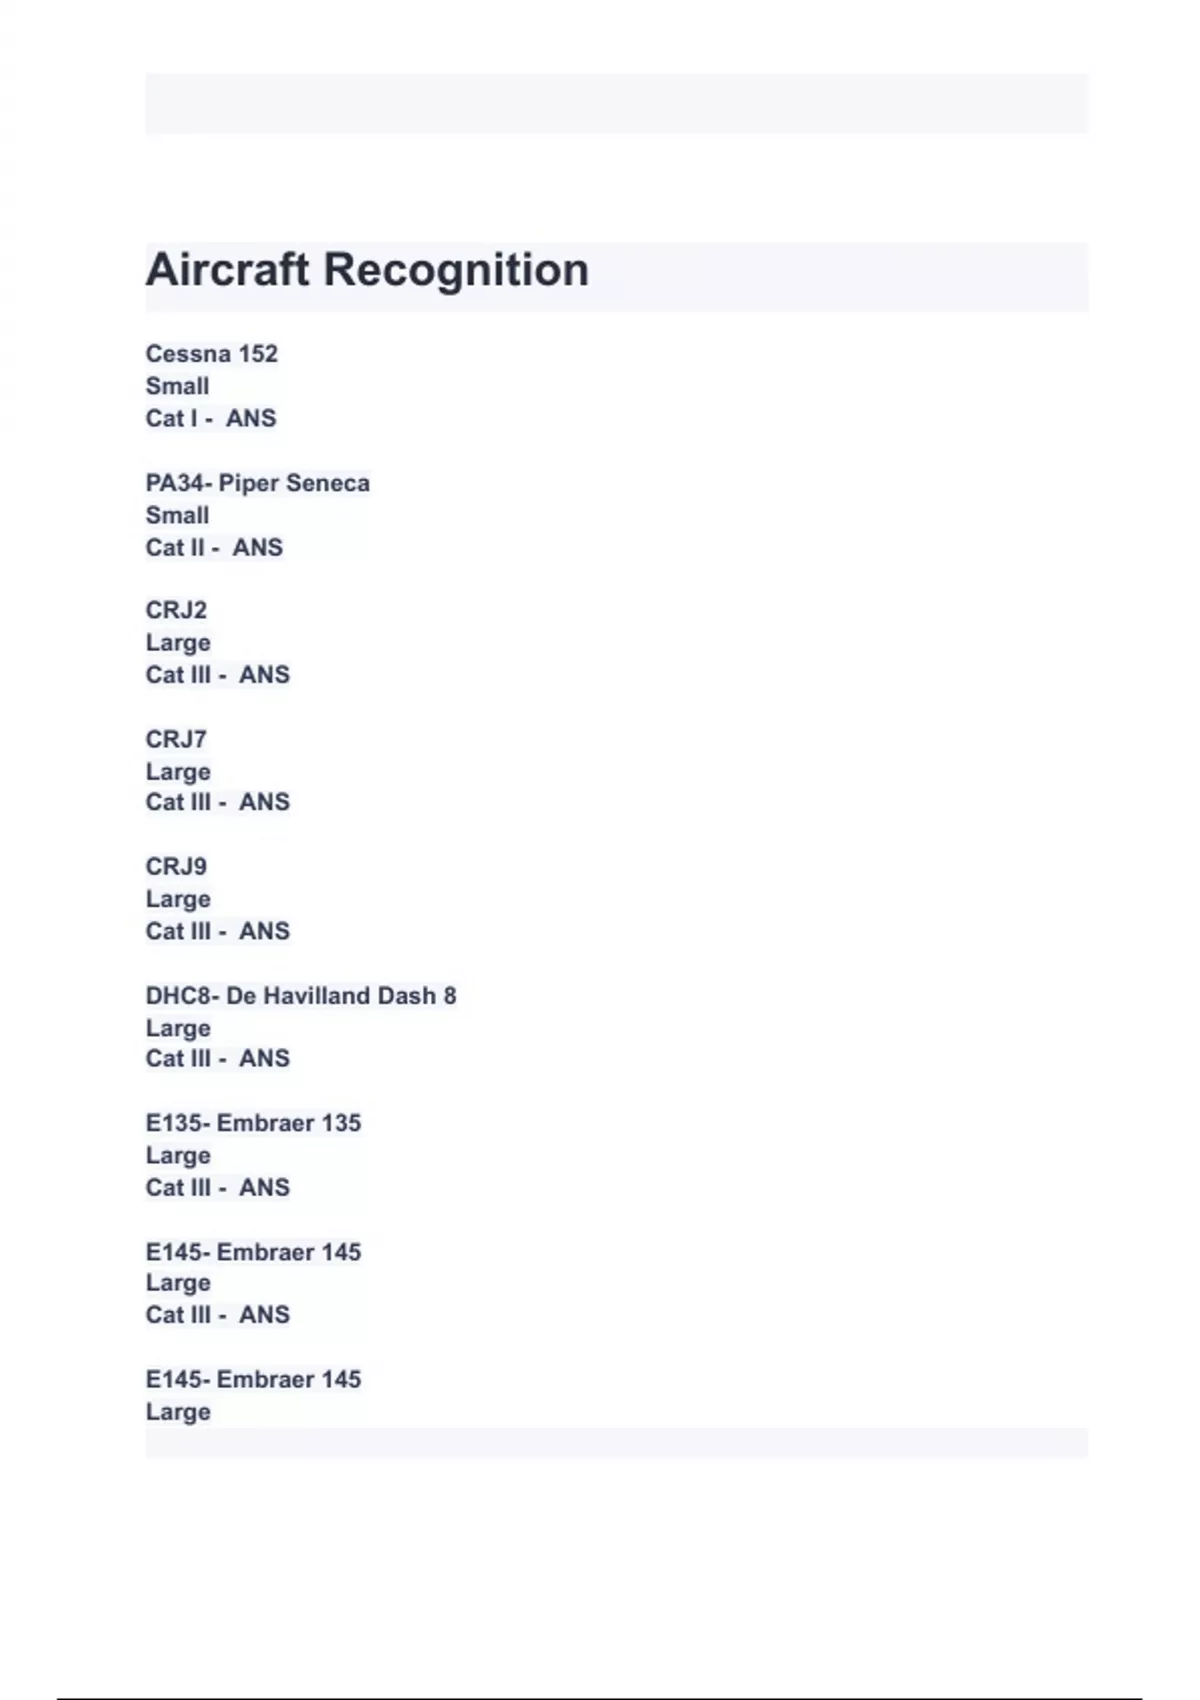The height and width of the screenshot is (1700, 1200).
Task: Click the word Small under Piper Seneca
Action: 177,515
